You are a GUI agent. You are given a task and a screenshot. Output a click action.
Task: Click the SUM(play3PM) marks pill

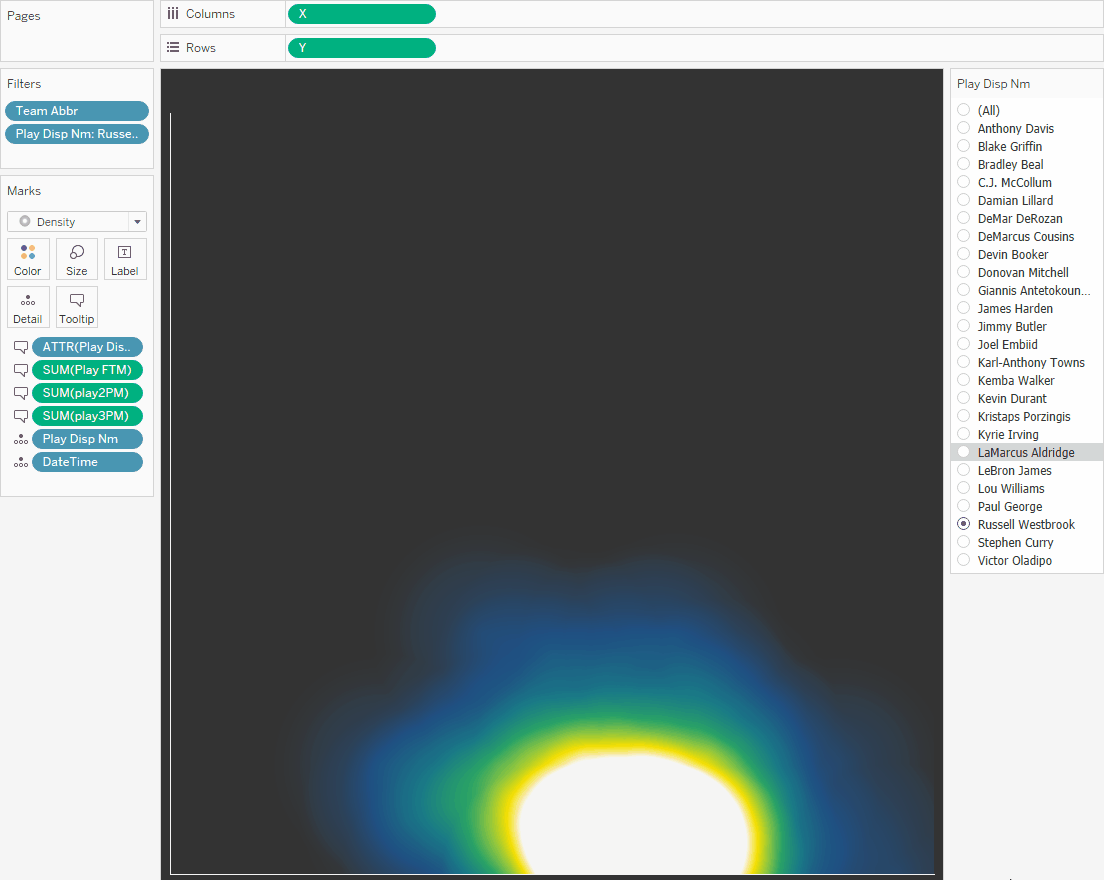(87, 416)
